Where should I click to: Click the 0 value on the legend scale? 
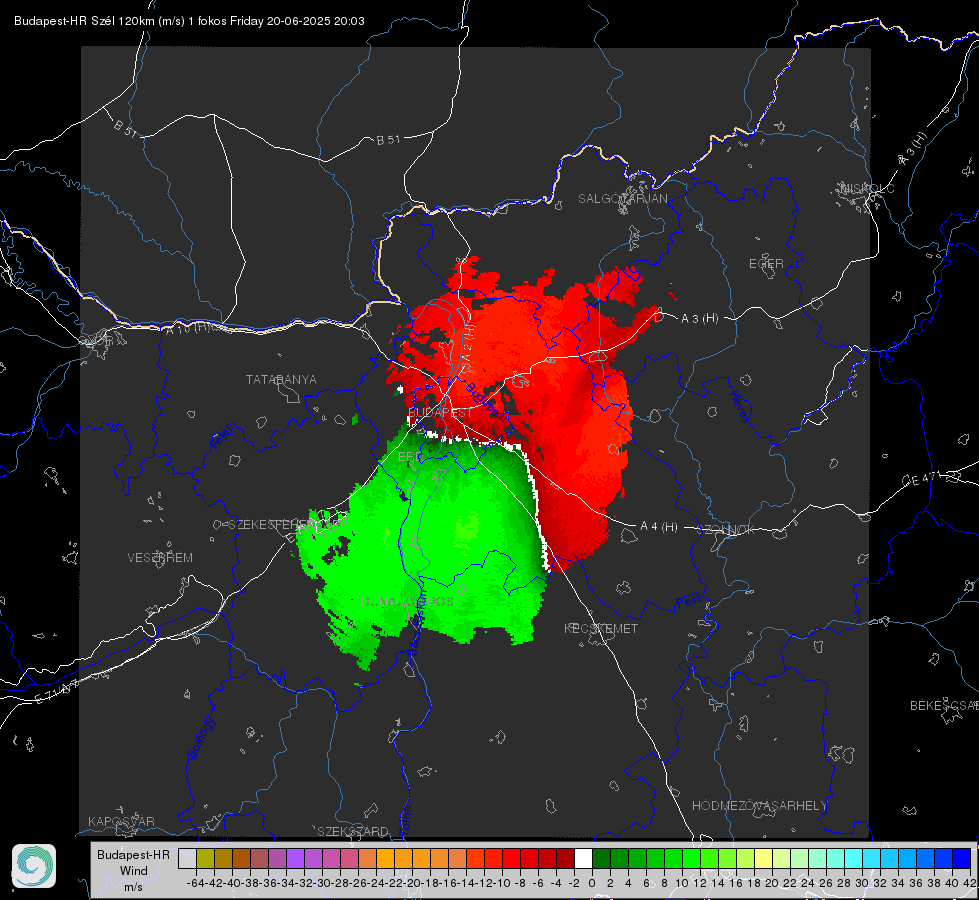point(592,883)
